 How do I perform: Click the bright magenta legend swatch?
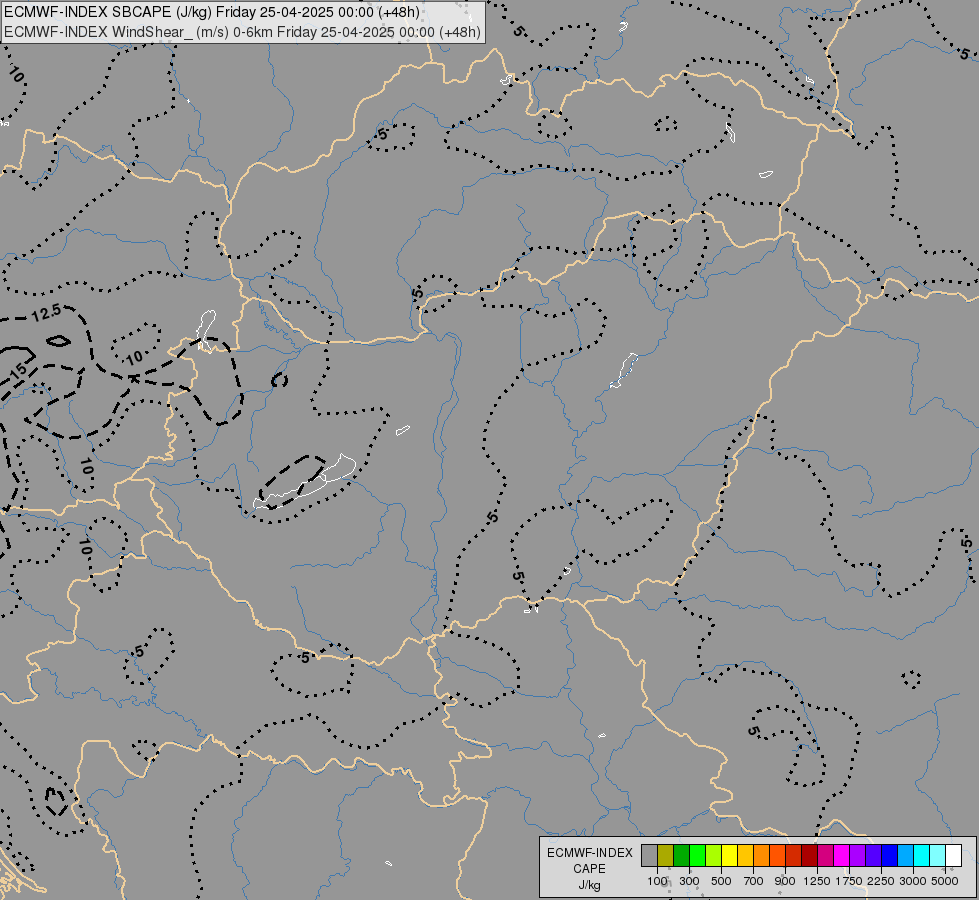click(841, 855)
